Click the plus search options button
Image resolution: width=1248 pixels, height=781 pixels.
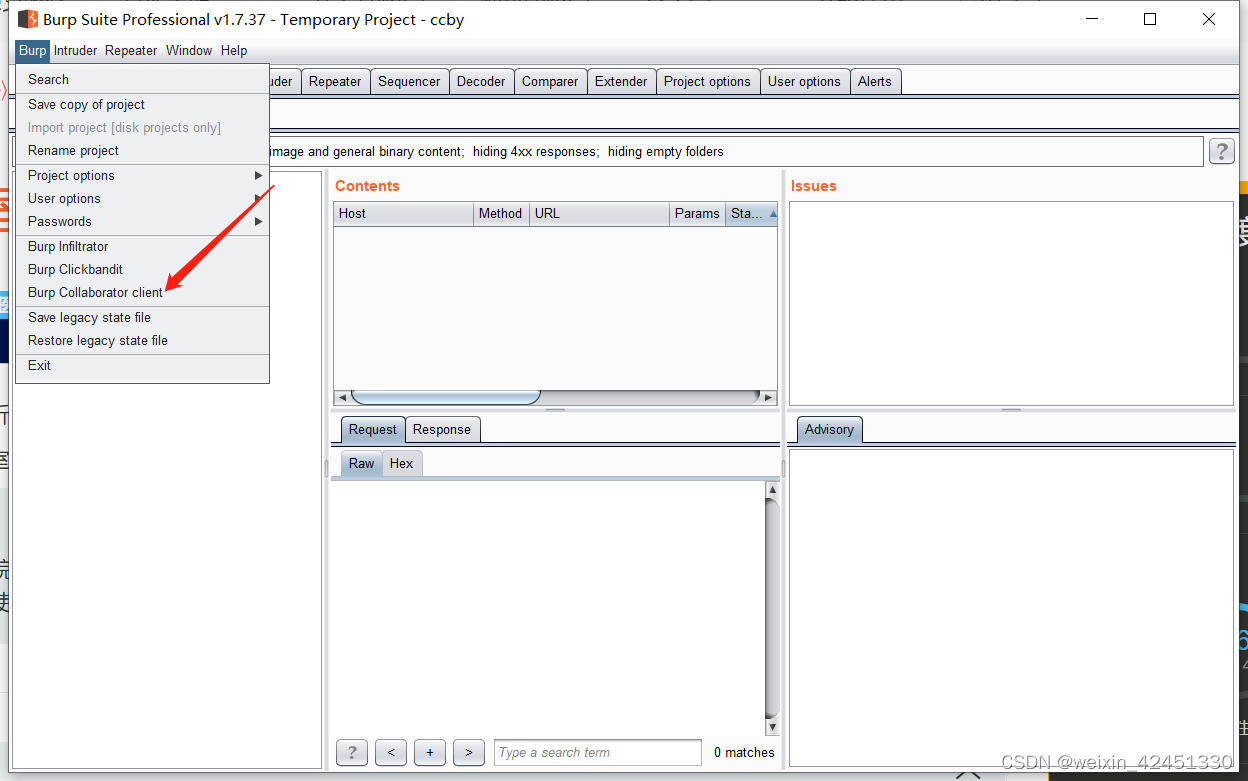tap(430, 752)
